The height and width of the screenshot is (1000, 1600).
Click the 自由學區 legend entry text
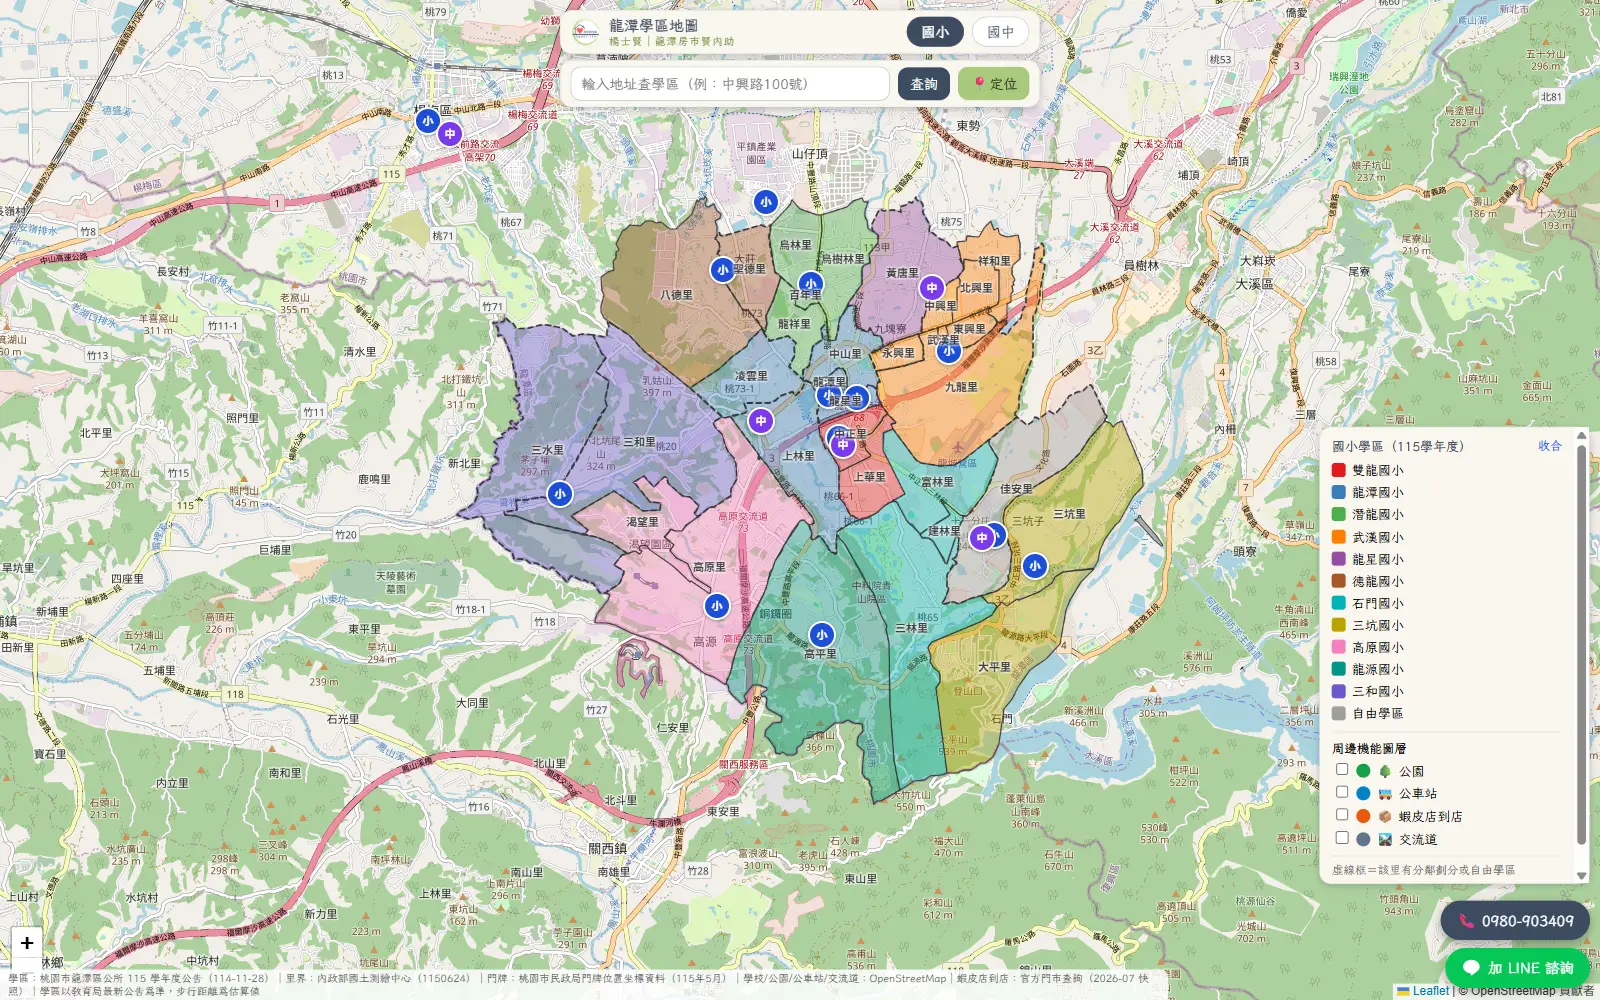click(x=1378, y=713)
